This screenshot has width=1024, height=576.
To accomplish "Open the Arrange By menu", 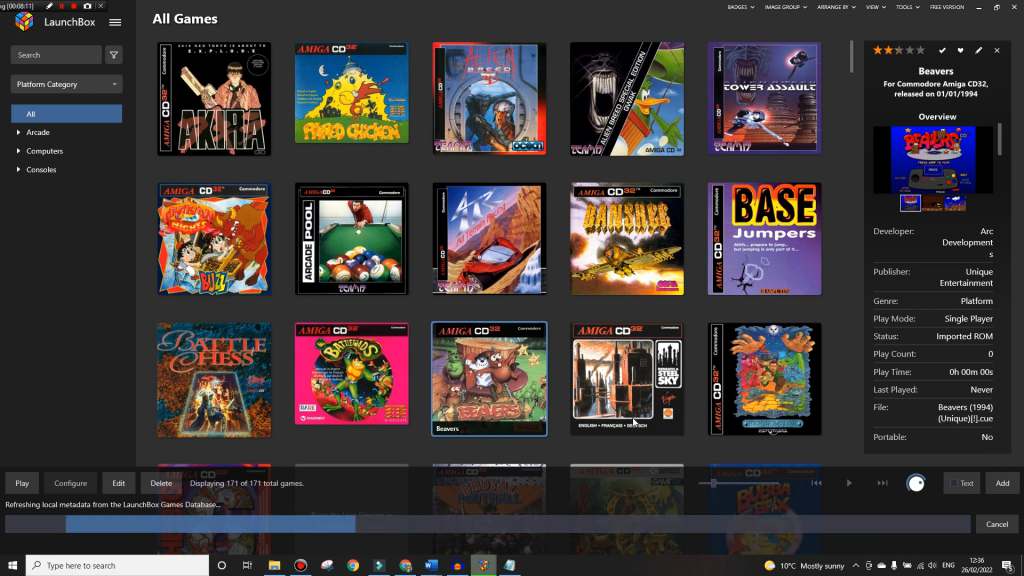I will [836, 7].
